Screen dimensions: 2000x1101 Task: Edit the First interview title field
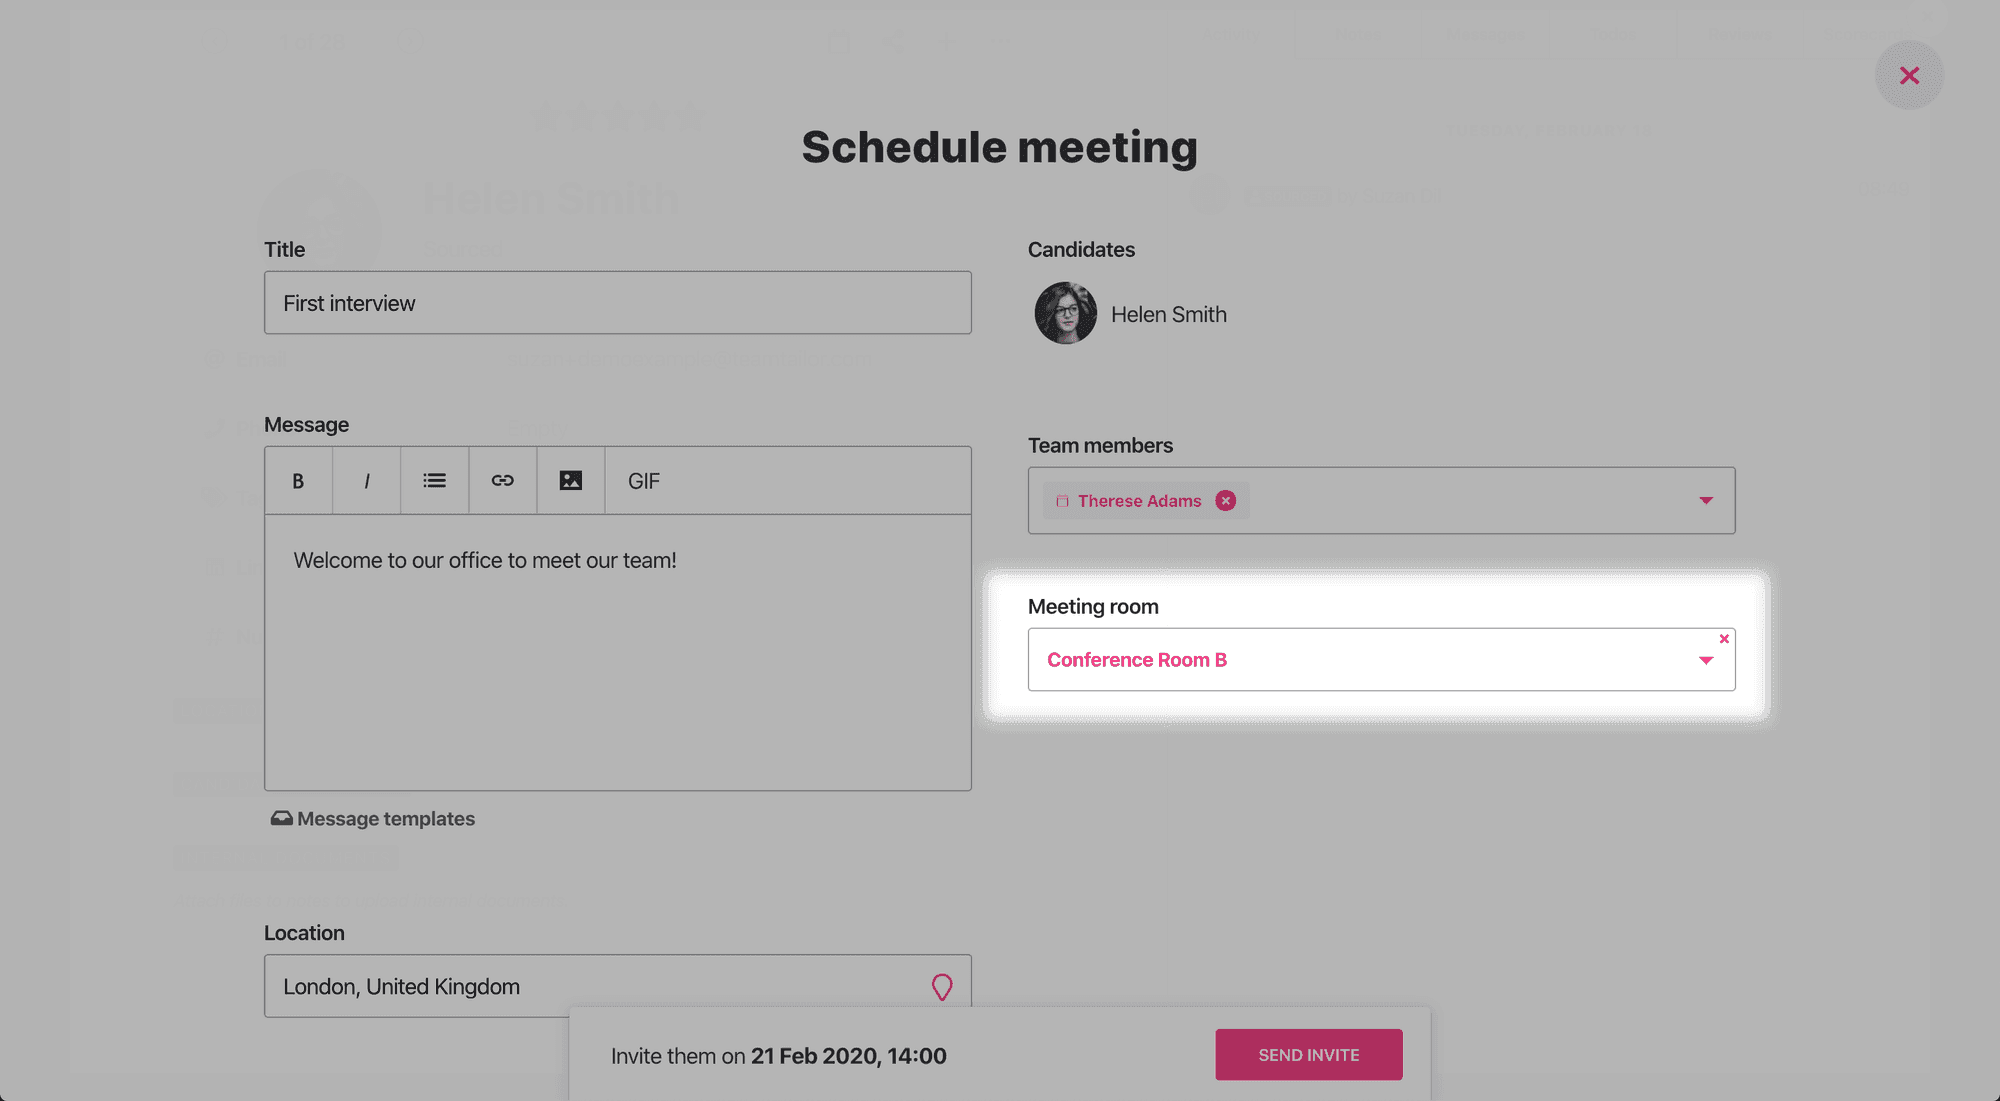coord(618,303)
